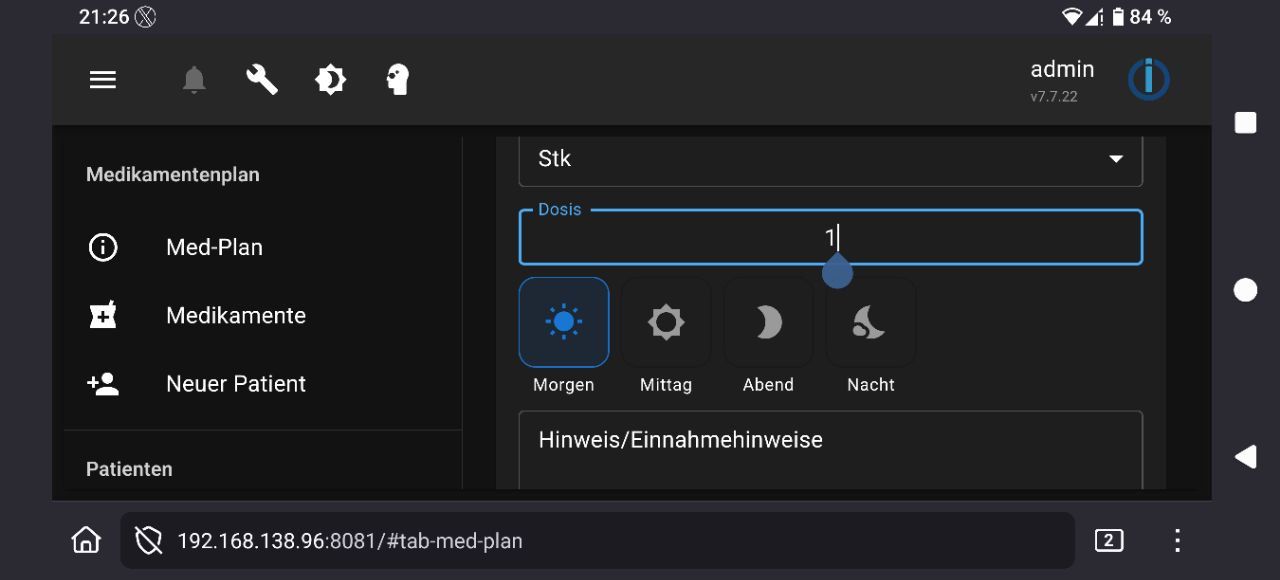Image resolution: width=1280 pixels, height=580 pixels.
Task: Open the browser tabs counter
Action: pos(1108,541)
